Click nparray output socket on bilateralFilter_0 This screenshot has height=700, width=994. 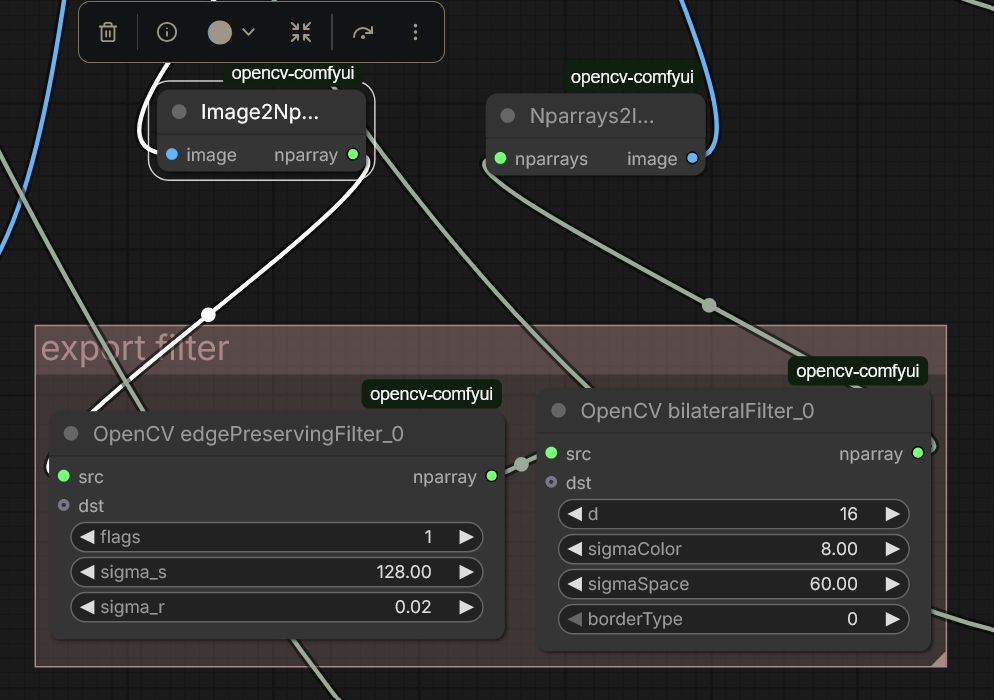tap(917, 453)
